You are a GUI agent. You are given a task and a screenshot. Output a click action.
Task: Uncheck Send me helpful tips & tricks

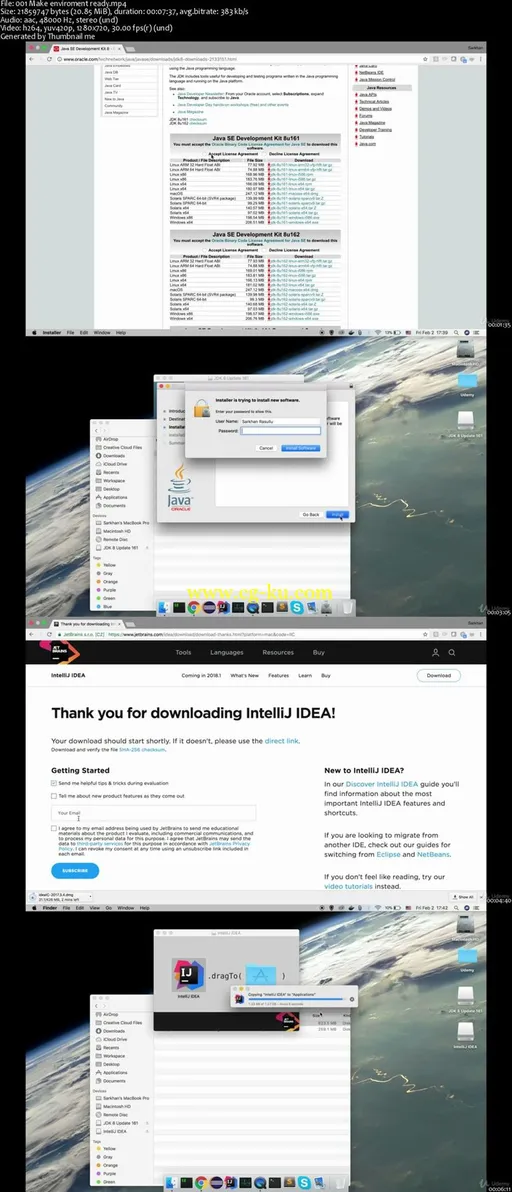click(54, 783)
